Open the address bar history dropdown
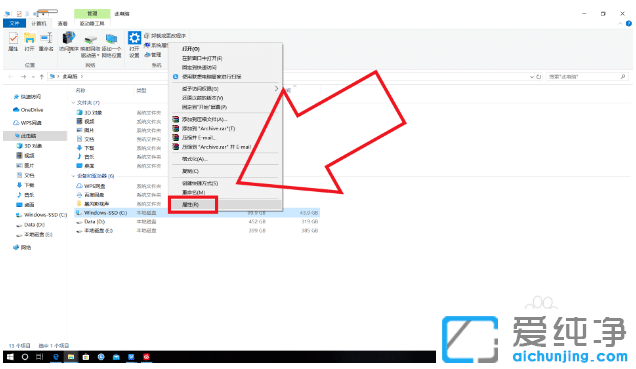The height and width of the screenshot is (369, 636). (x=532, y=77)
